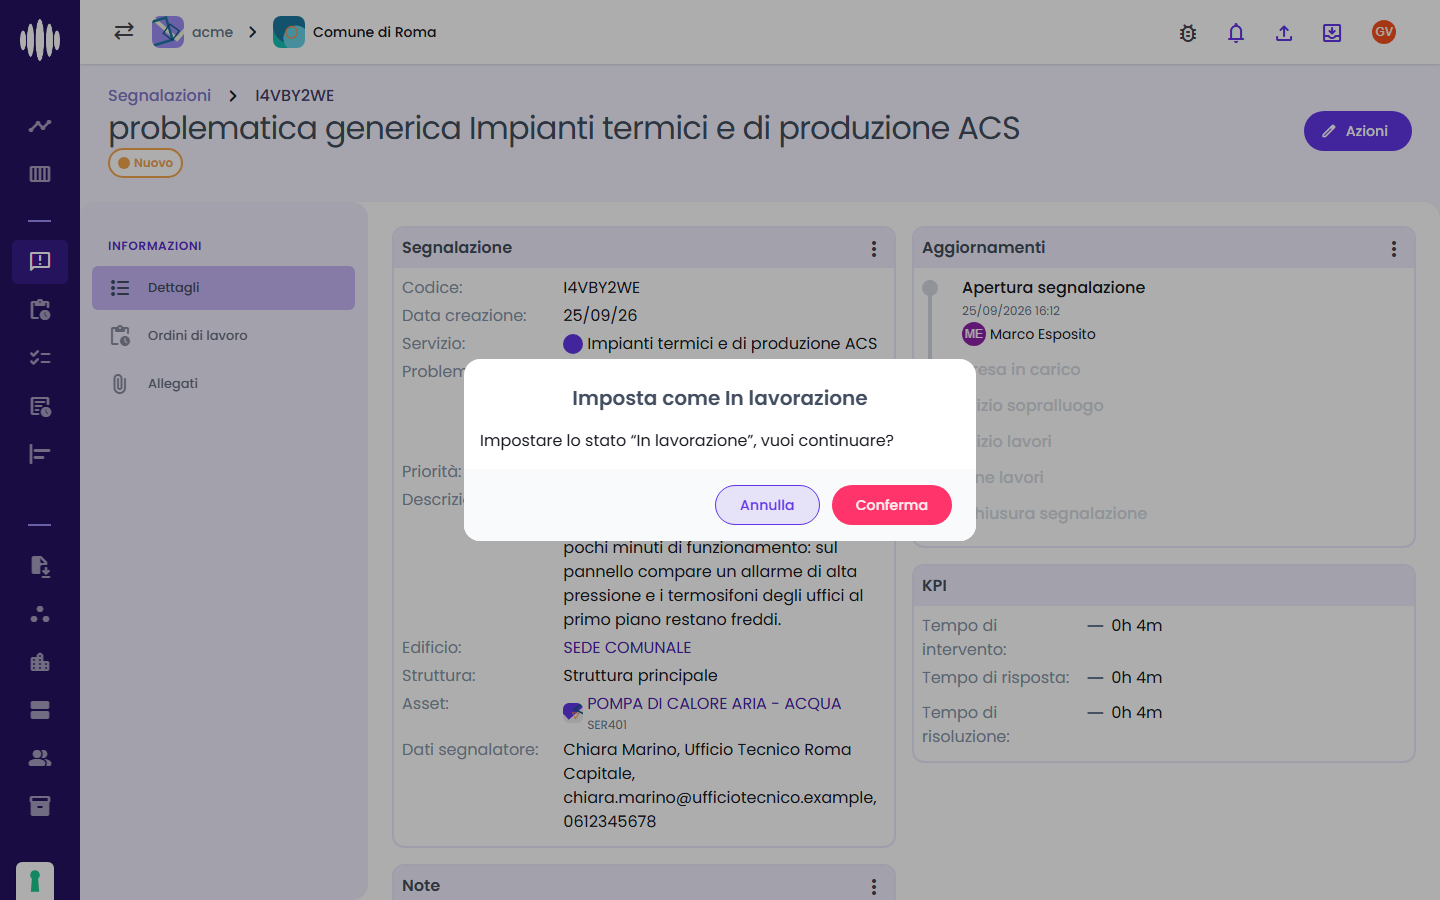Open the file import icon in sidebar
Image resolution: width=1440 pixels, height=900 pixels.
pyautogui.click(x=40, y=566)
